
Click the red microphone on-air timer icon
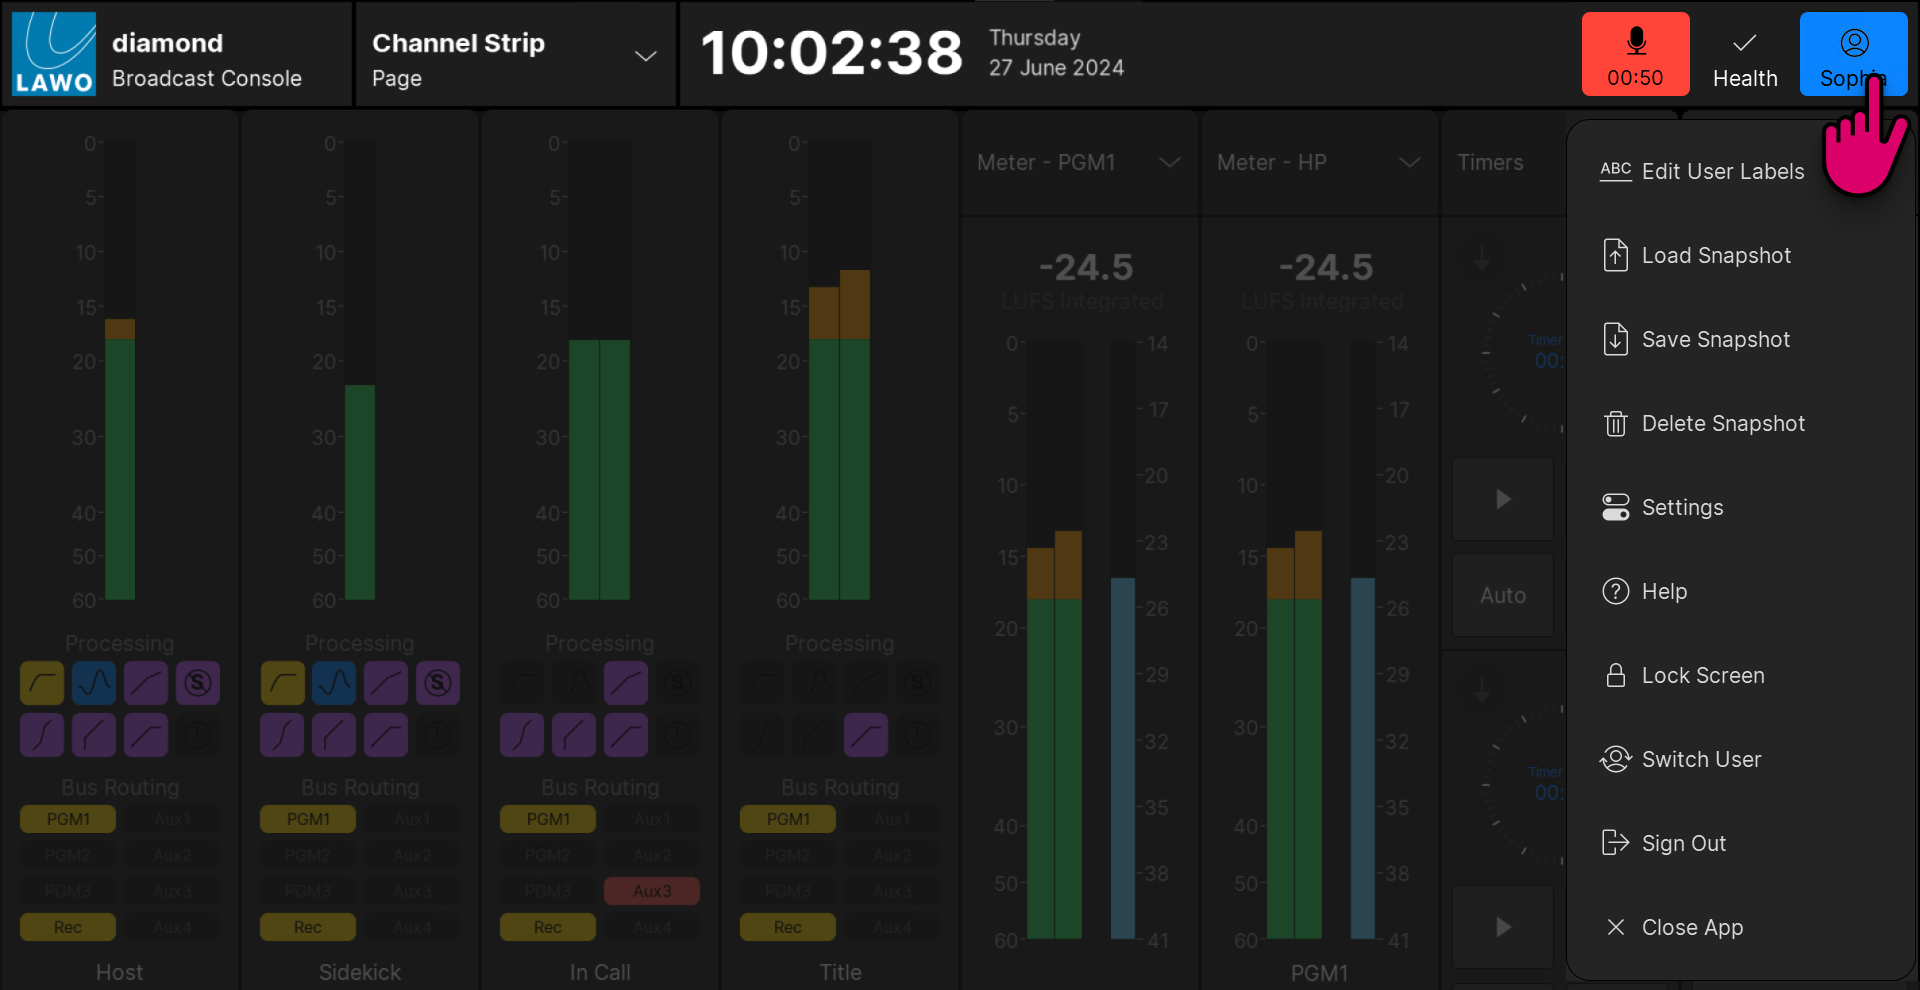point(1635,42)
